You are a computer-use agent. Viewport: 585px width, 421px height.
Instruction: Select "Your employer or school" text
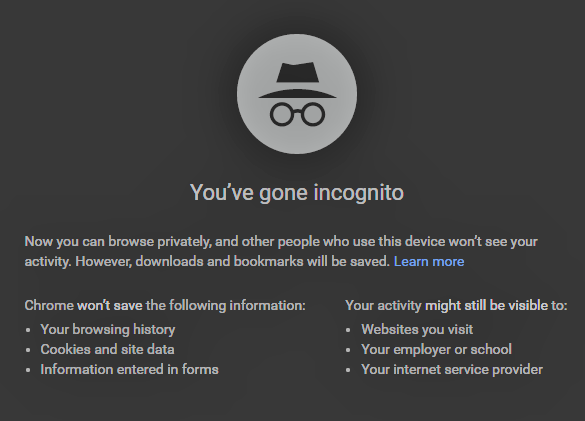tap(437, 349)
